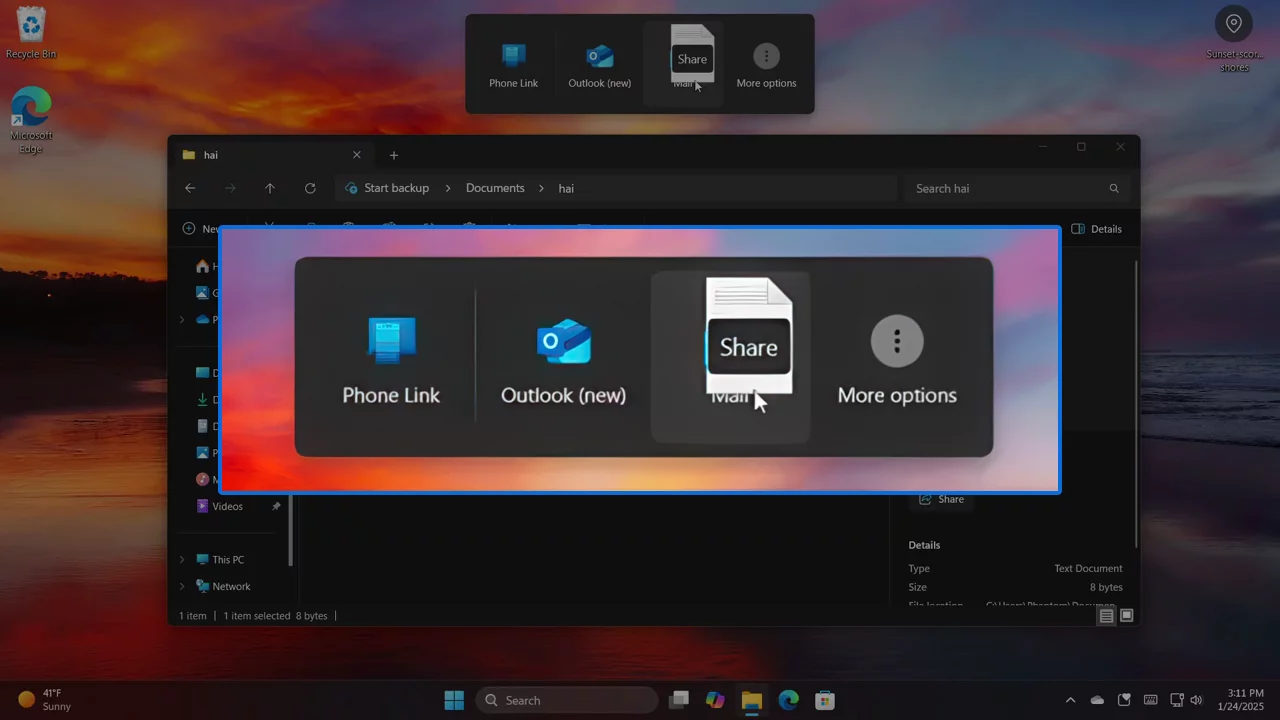
Task: Open Microsoft Edge from the taskbar
Action: 789,700
